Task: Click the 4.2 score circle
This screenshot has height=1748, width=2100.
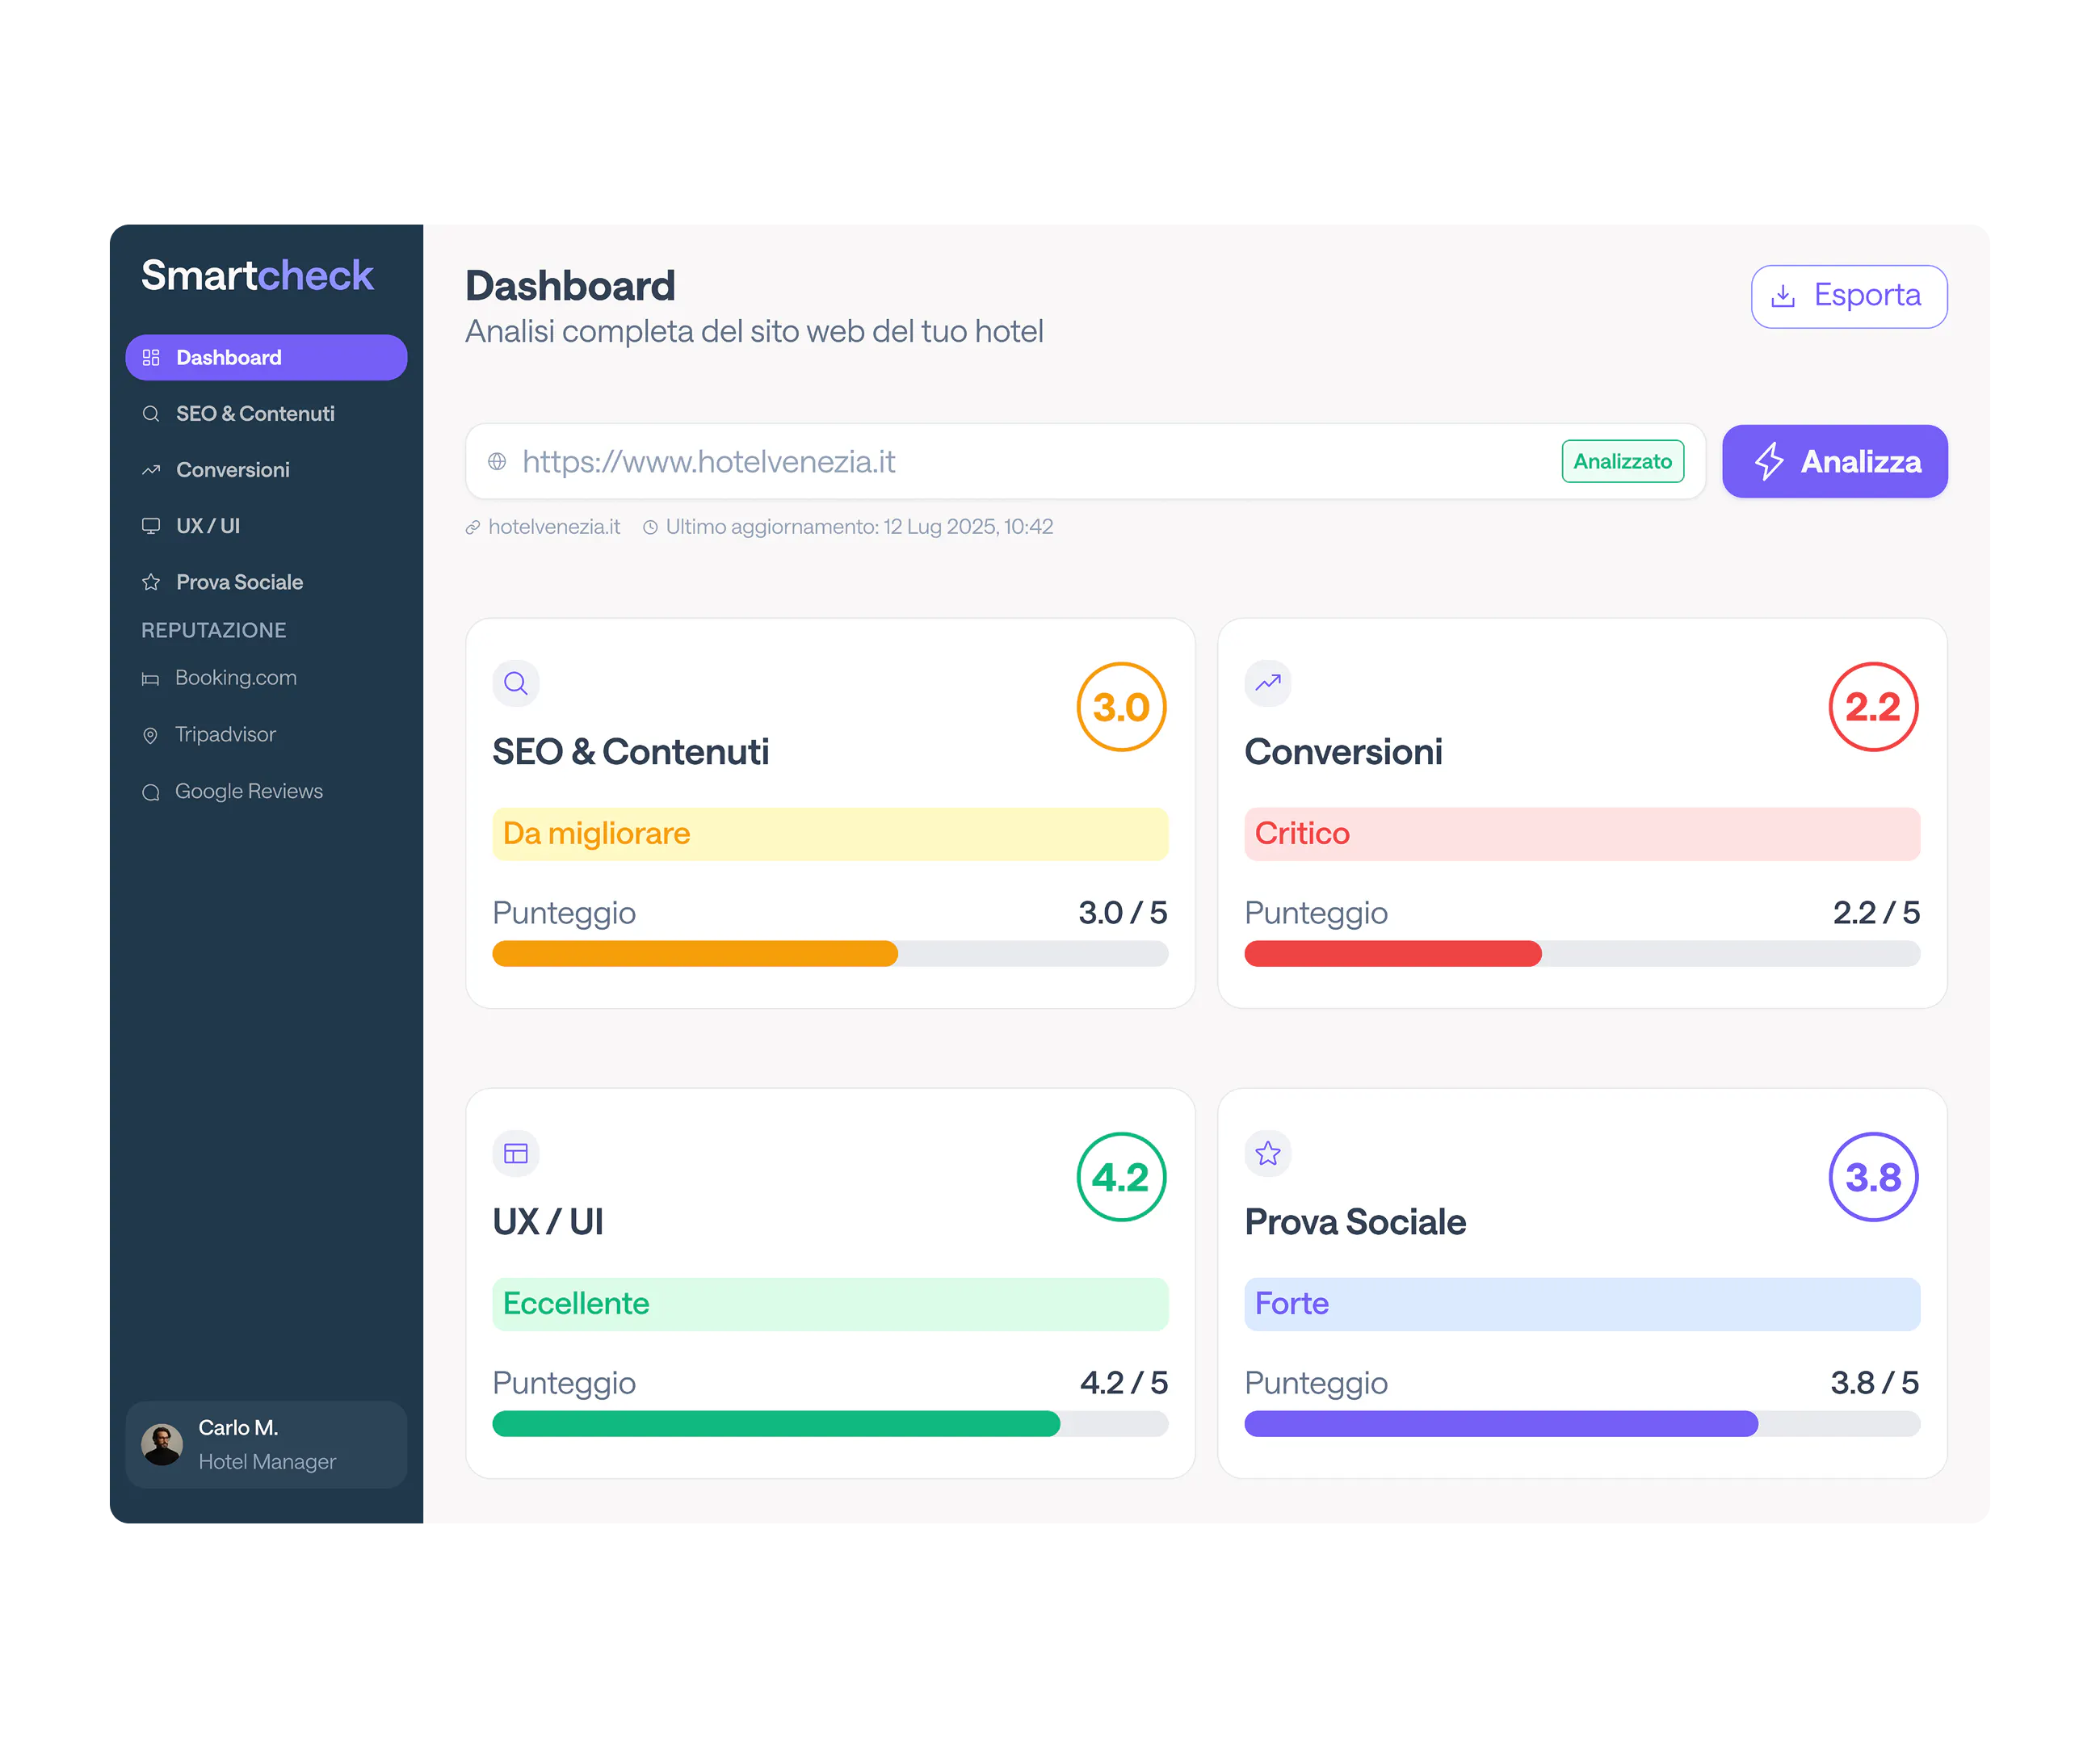Action: 1121,1177
